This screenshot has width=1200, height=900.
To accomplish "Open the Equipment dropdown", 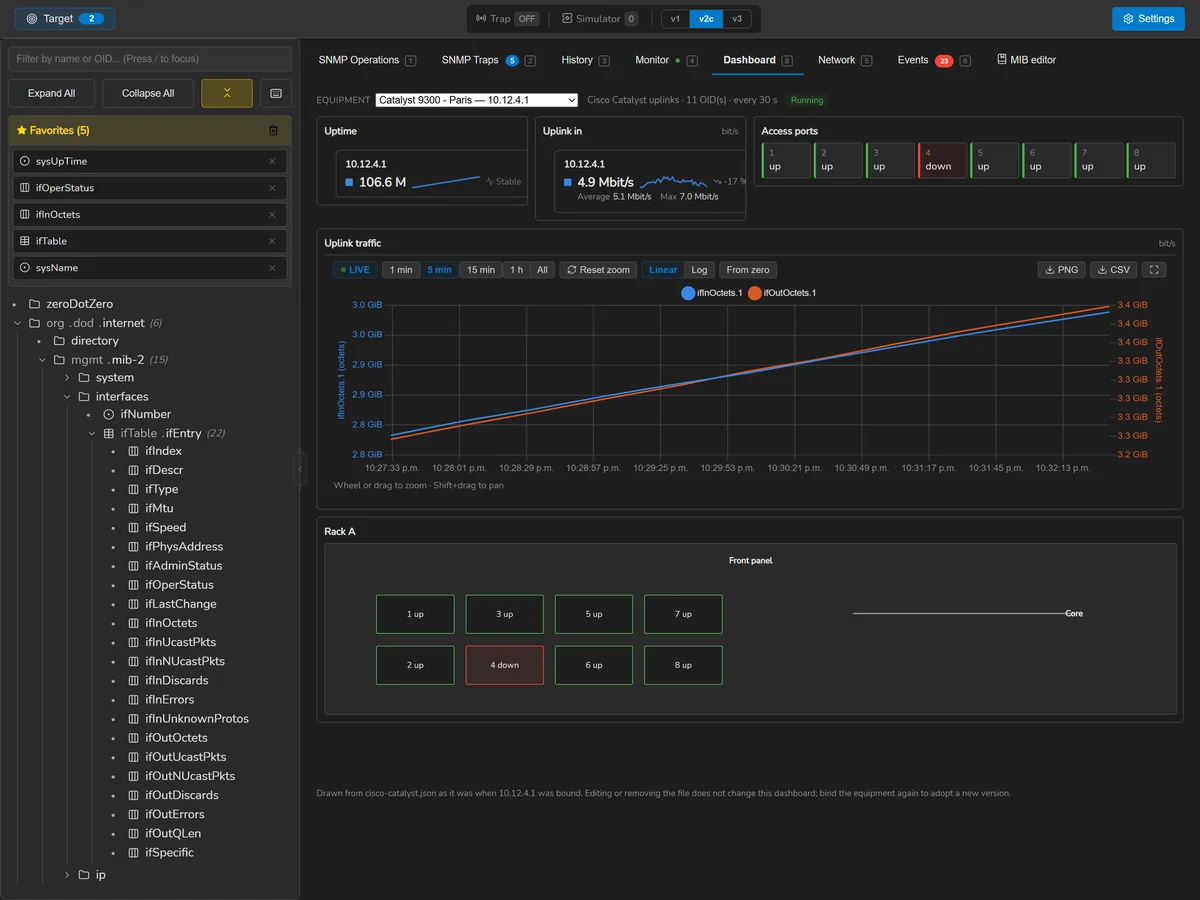I will tap(477, 100).
